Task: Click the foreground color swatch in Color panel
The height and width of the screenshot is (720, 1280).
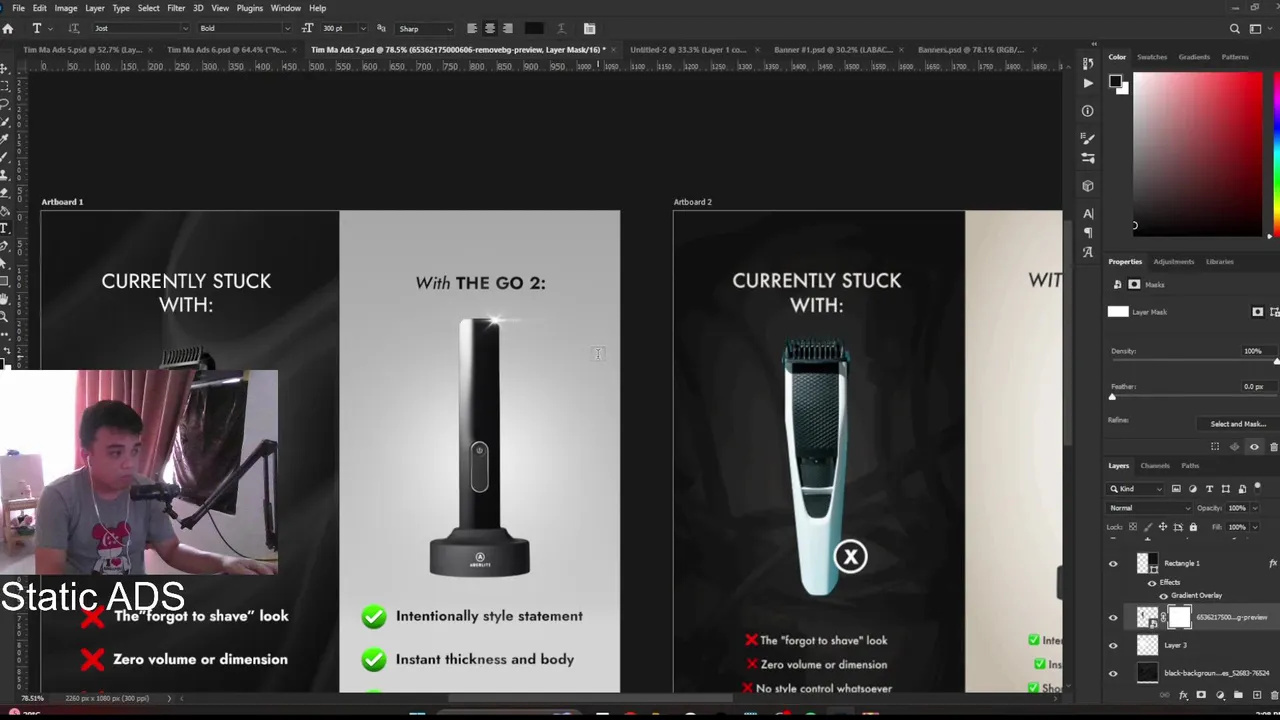Action: click(x=1115, y=81)
